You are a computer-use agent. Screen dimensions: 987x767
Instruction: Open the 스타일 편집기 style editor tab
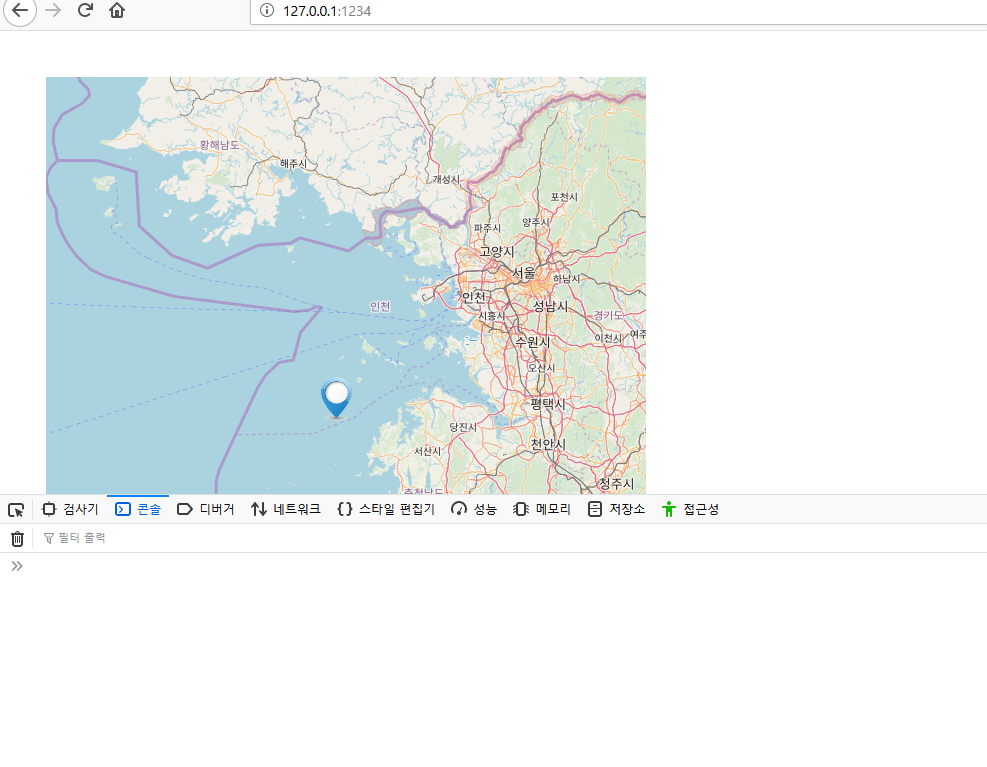click(386, 509)
